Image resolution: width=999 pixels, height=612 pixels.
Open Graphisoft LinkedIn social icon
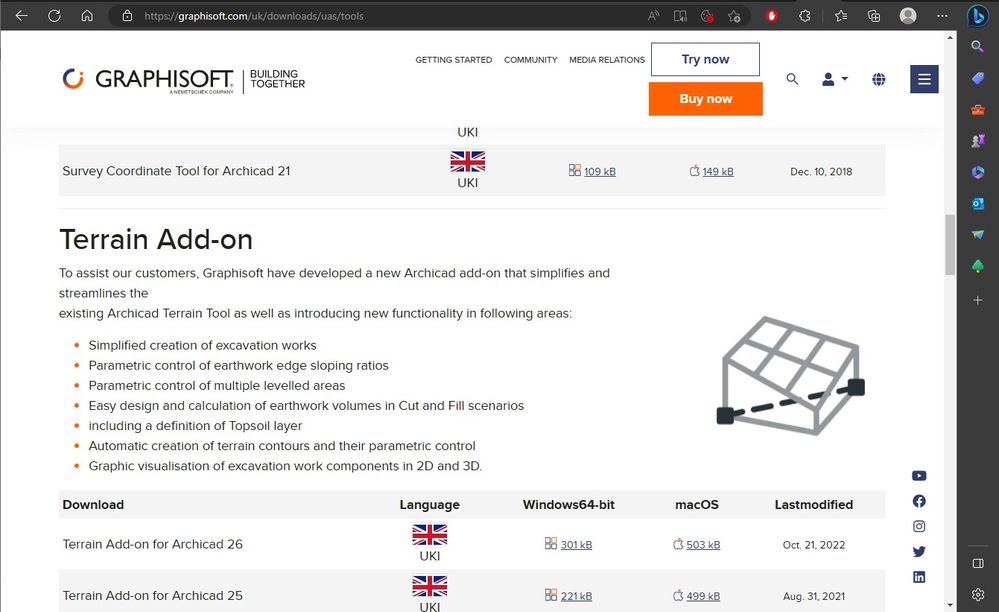pyautogui.click(x=919, y=577)
